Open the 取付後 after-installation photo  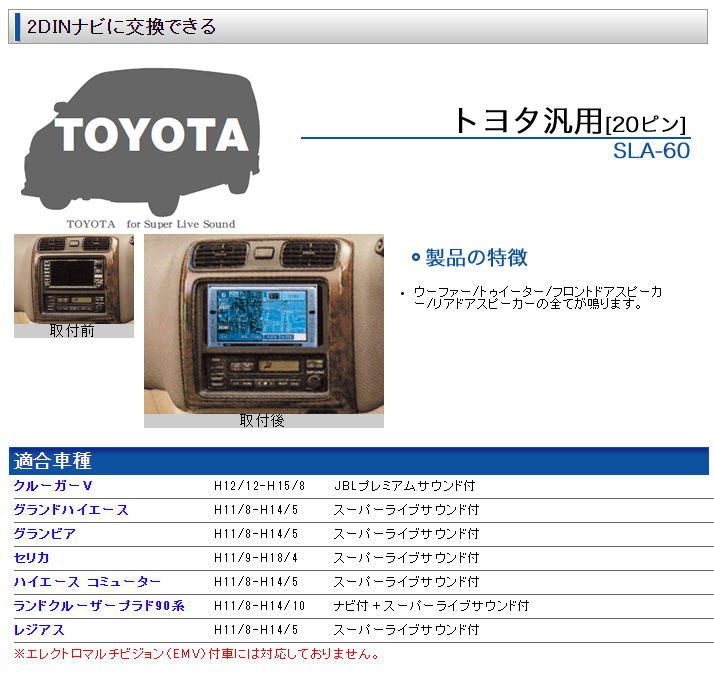point(264,324)
